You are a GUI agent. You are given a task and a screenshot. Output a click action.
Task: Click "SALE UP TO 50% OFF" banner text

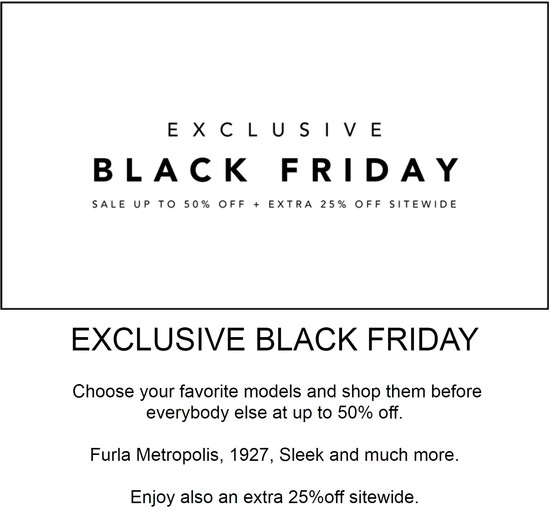[x=168, y=204]
